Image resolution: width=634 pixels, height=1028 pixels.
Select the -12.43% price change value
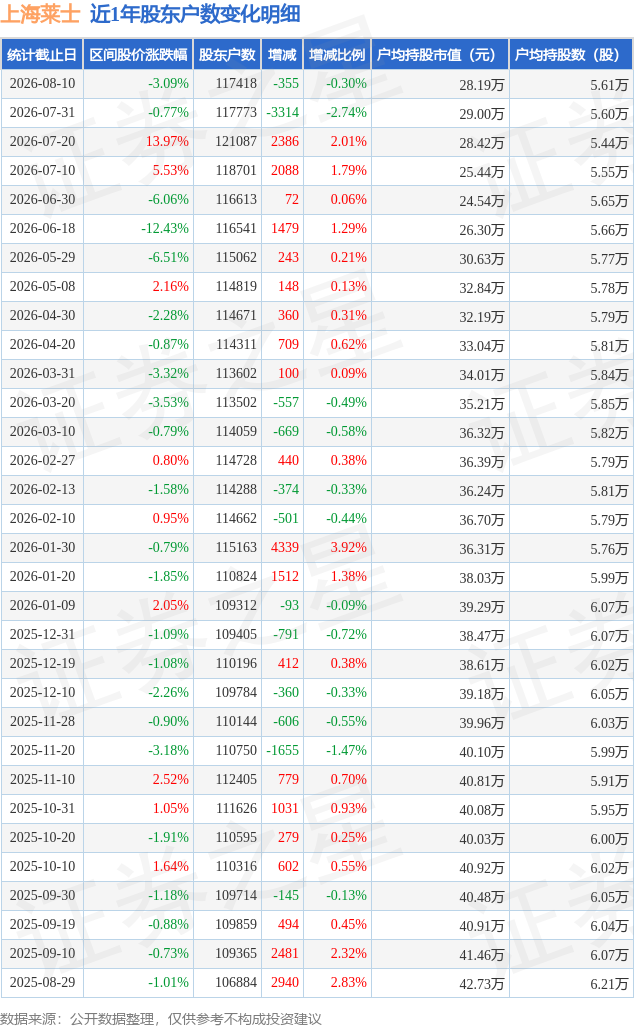(x=165, y=229)
